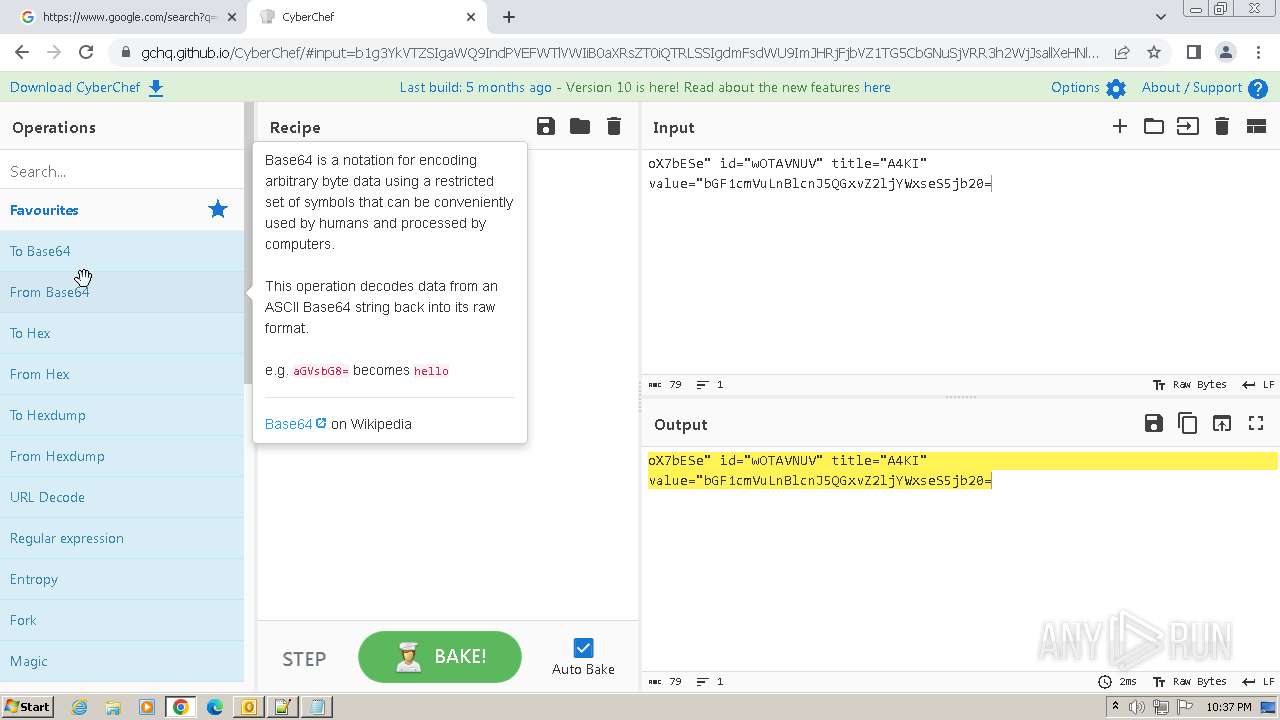Screen dimensions: 1280x720
Task: Select the Fork operation
Action: [122, 620]
